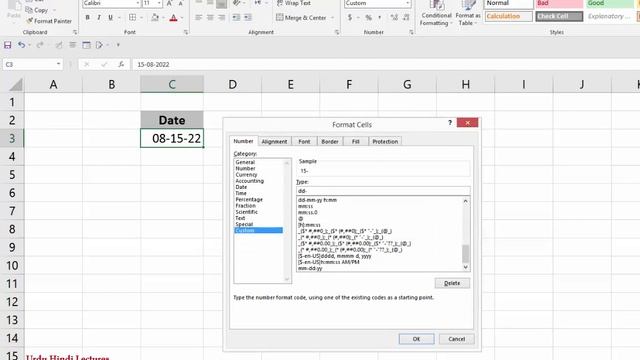Viewport: 640px width, 360px height.
Task: Select column C header
Action: (x=172, y=84)
